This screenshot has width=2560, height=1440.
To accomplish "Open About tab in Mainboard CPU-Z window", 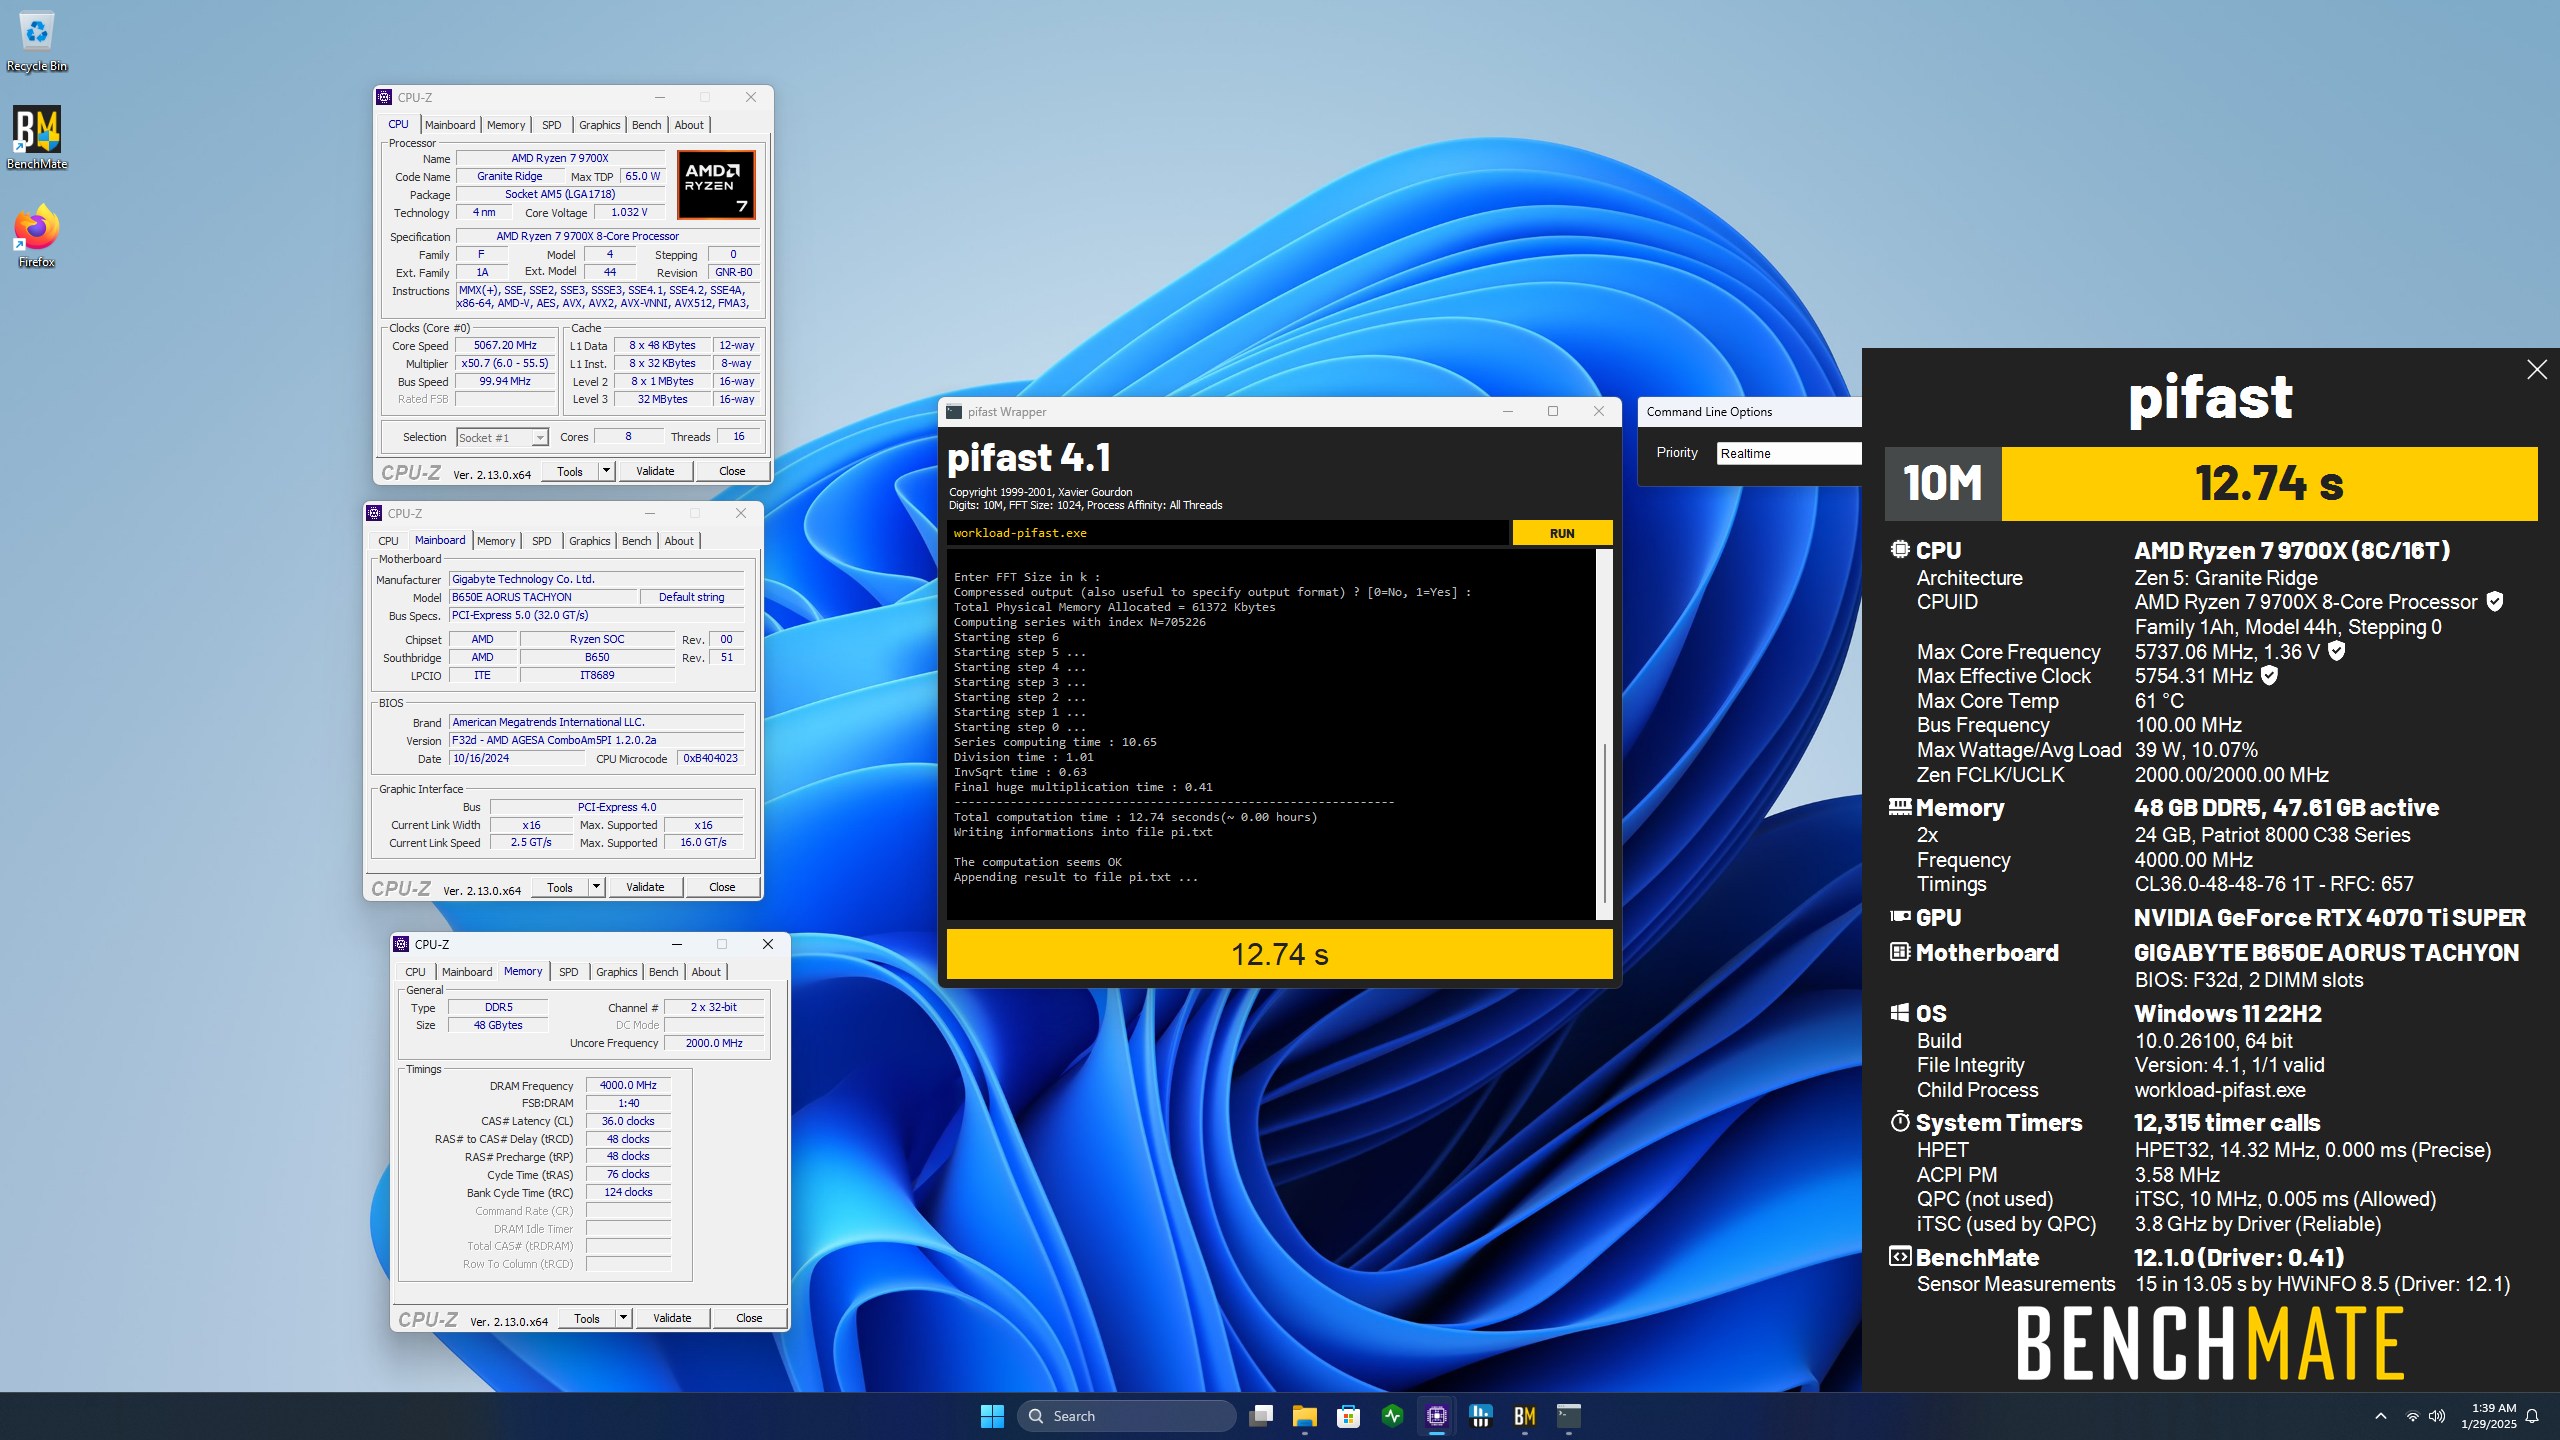I will click(679, 541).
